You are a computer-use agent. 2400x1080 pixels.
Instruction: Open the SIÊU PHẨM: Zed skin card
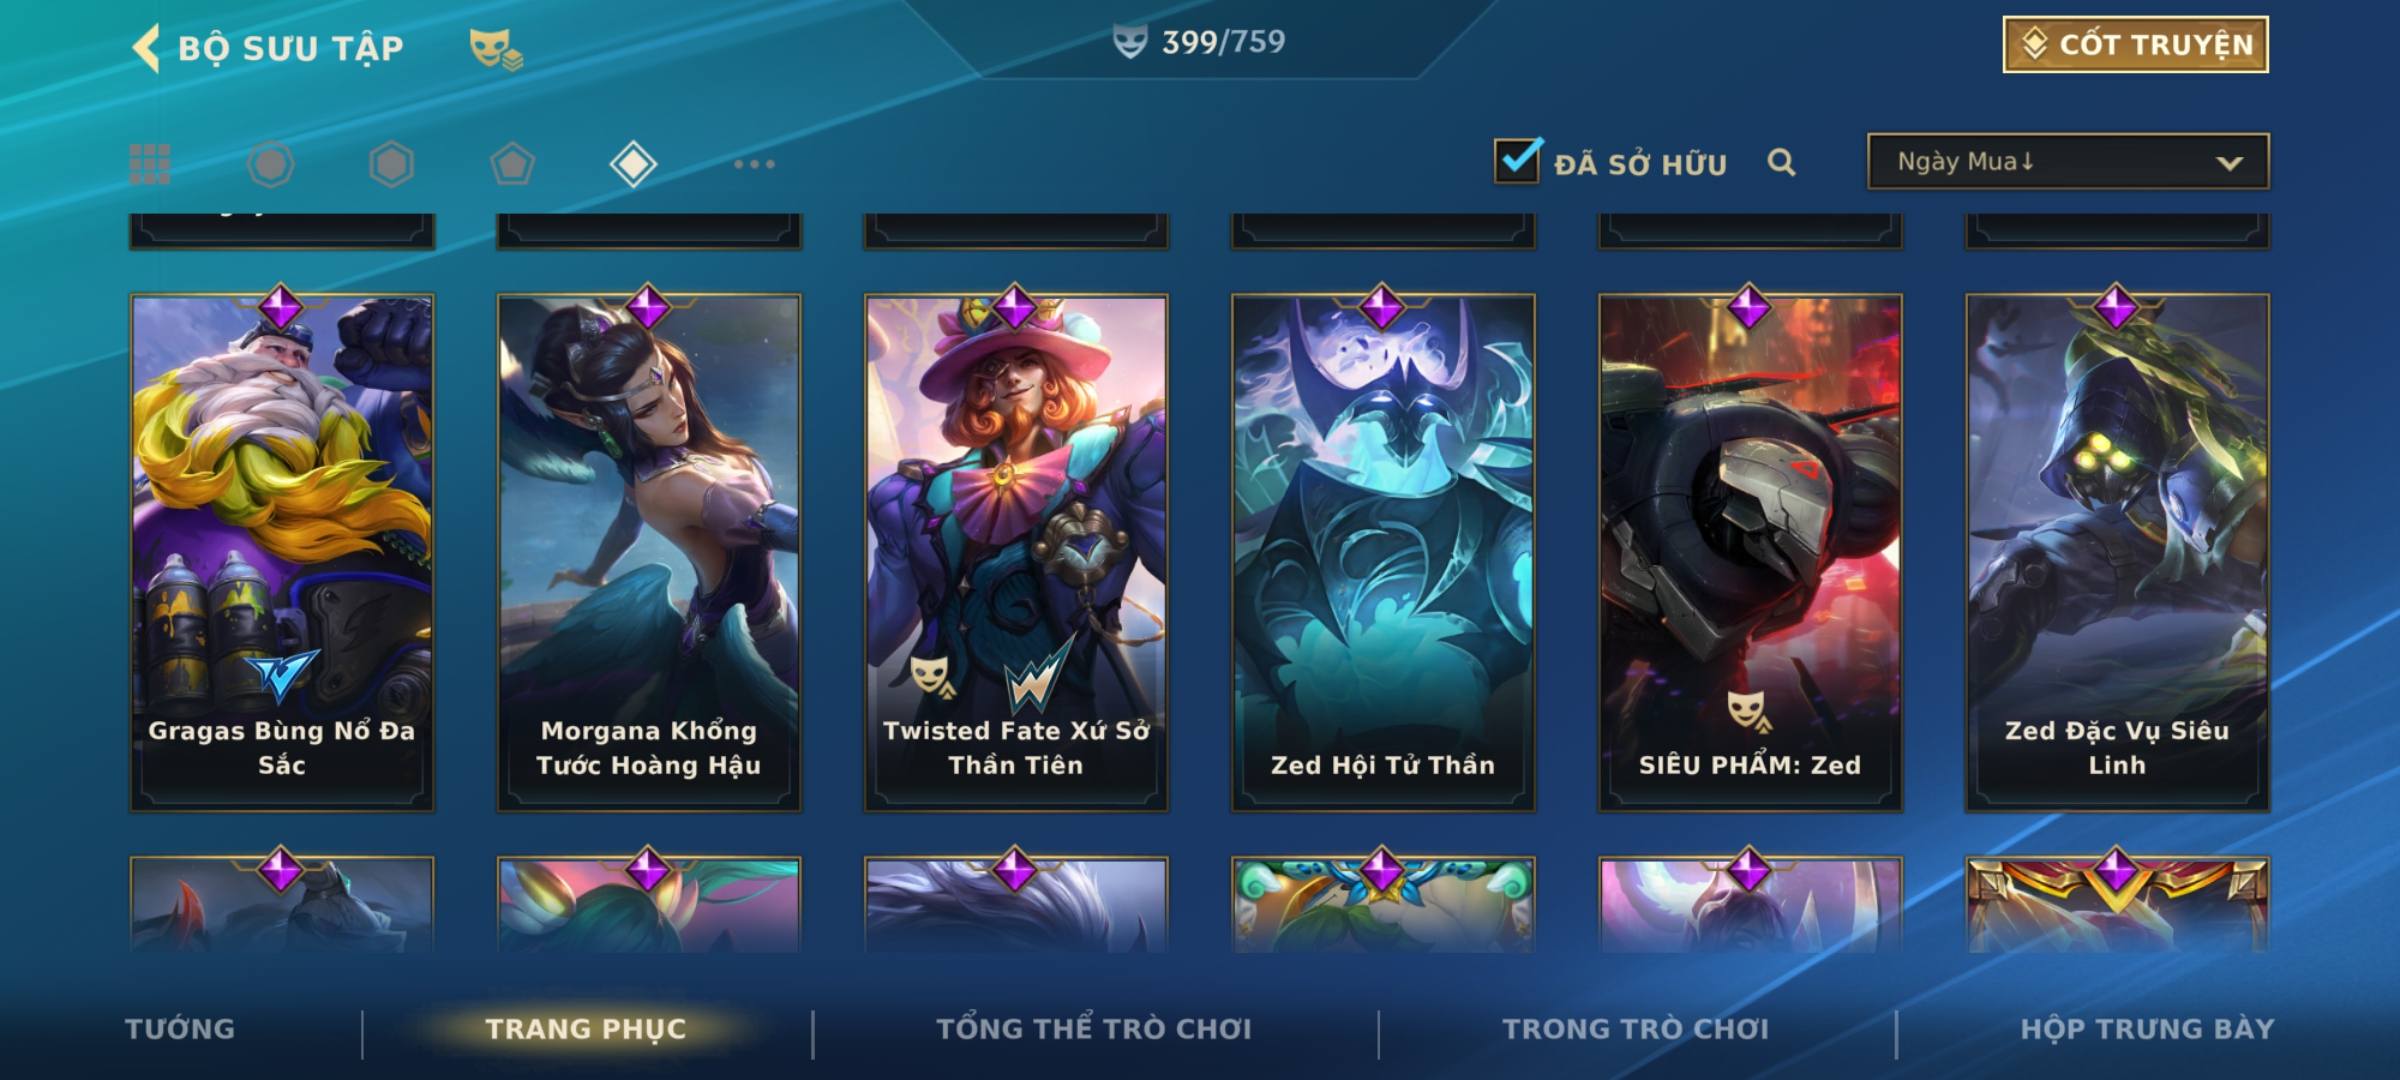(1750, 552)
